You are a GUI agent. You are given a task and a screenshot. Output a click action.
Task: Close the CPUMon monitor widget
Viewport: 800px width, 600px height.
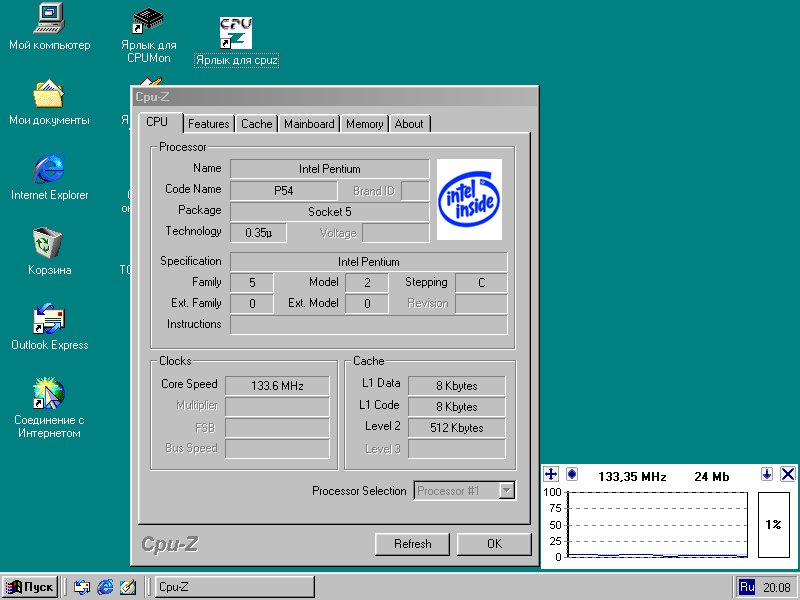pyautogui.click(x=787, y=474)
